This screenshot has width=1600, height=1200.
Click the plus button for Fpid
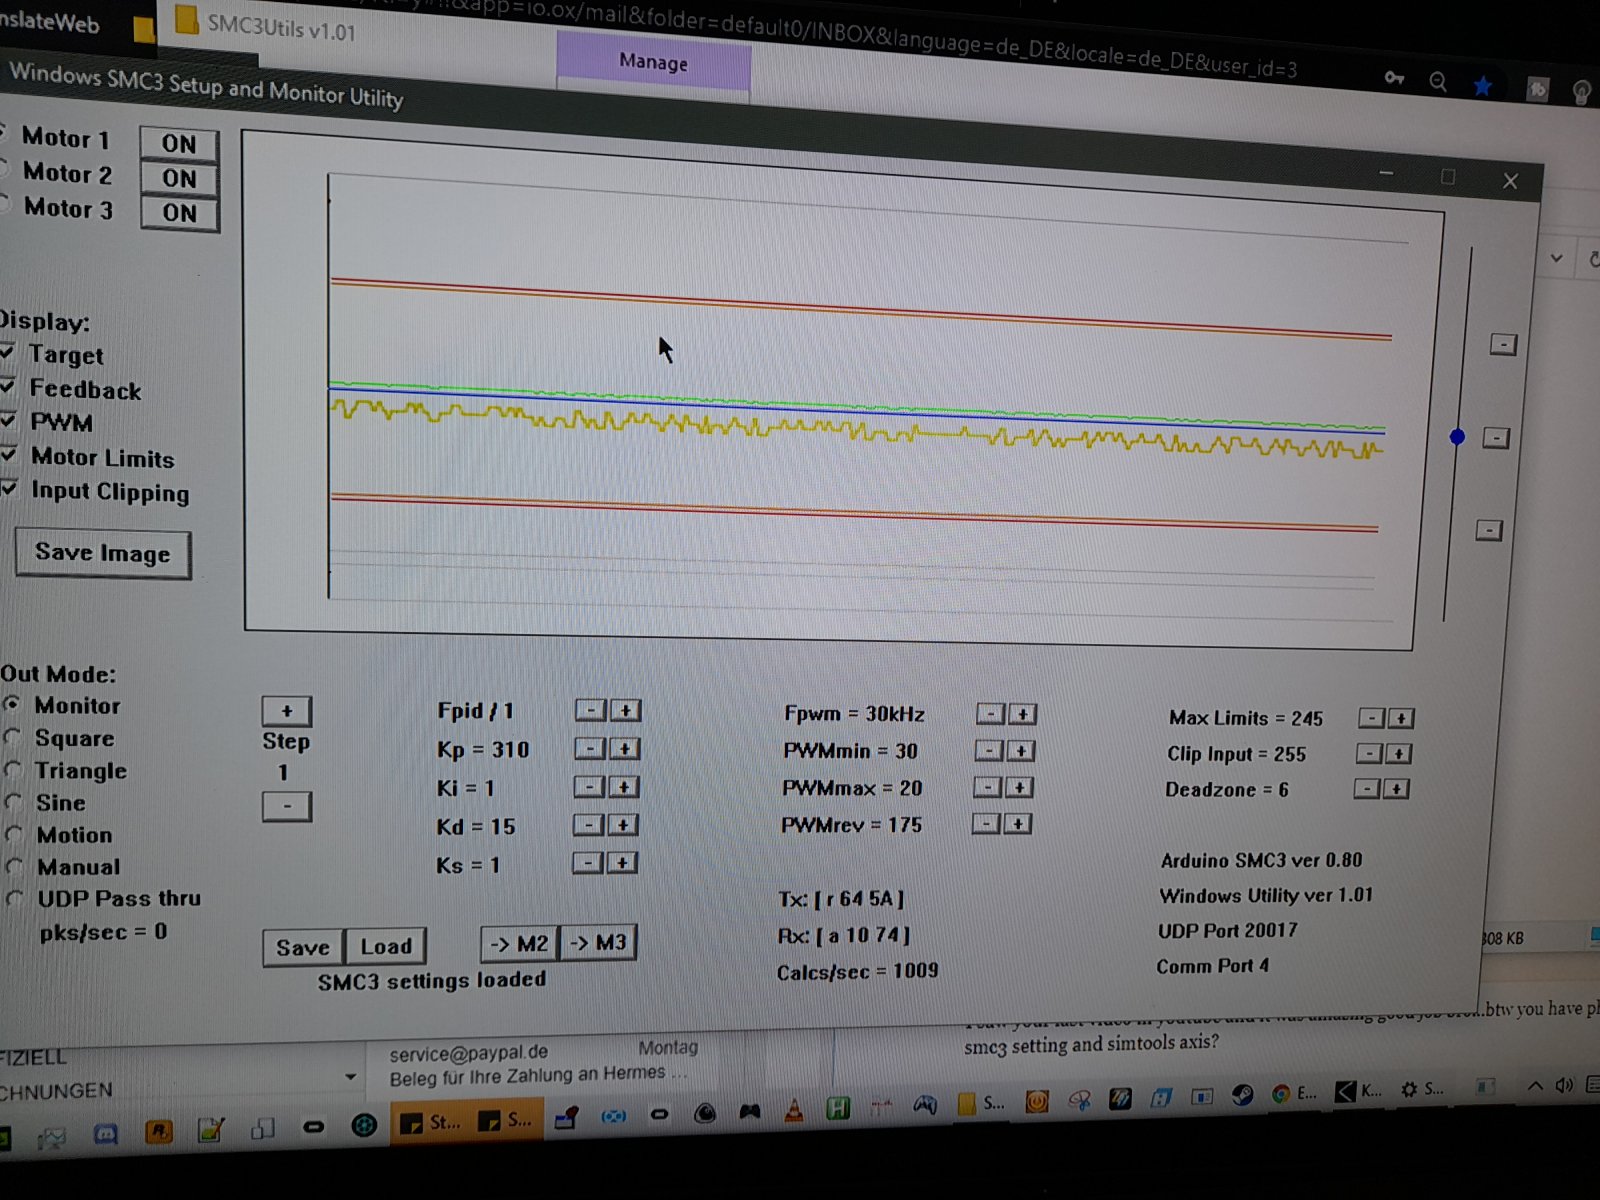click(x=626, y=711)
